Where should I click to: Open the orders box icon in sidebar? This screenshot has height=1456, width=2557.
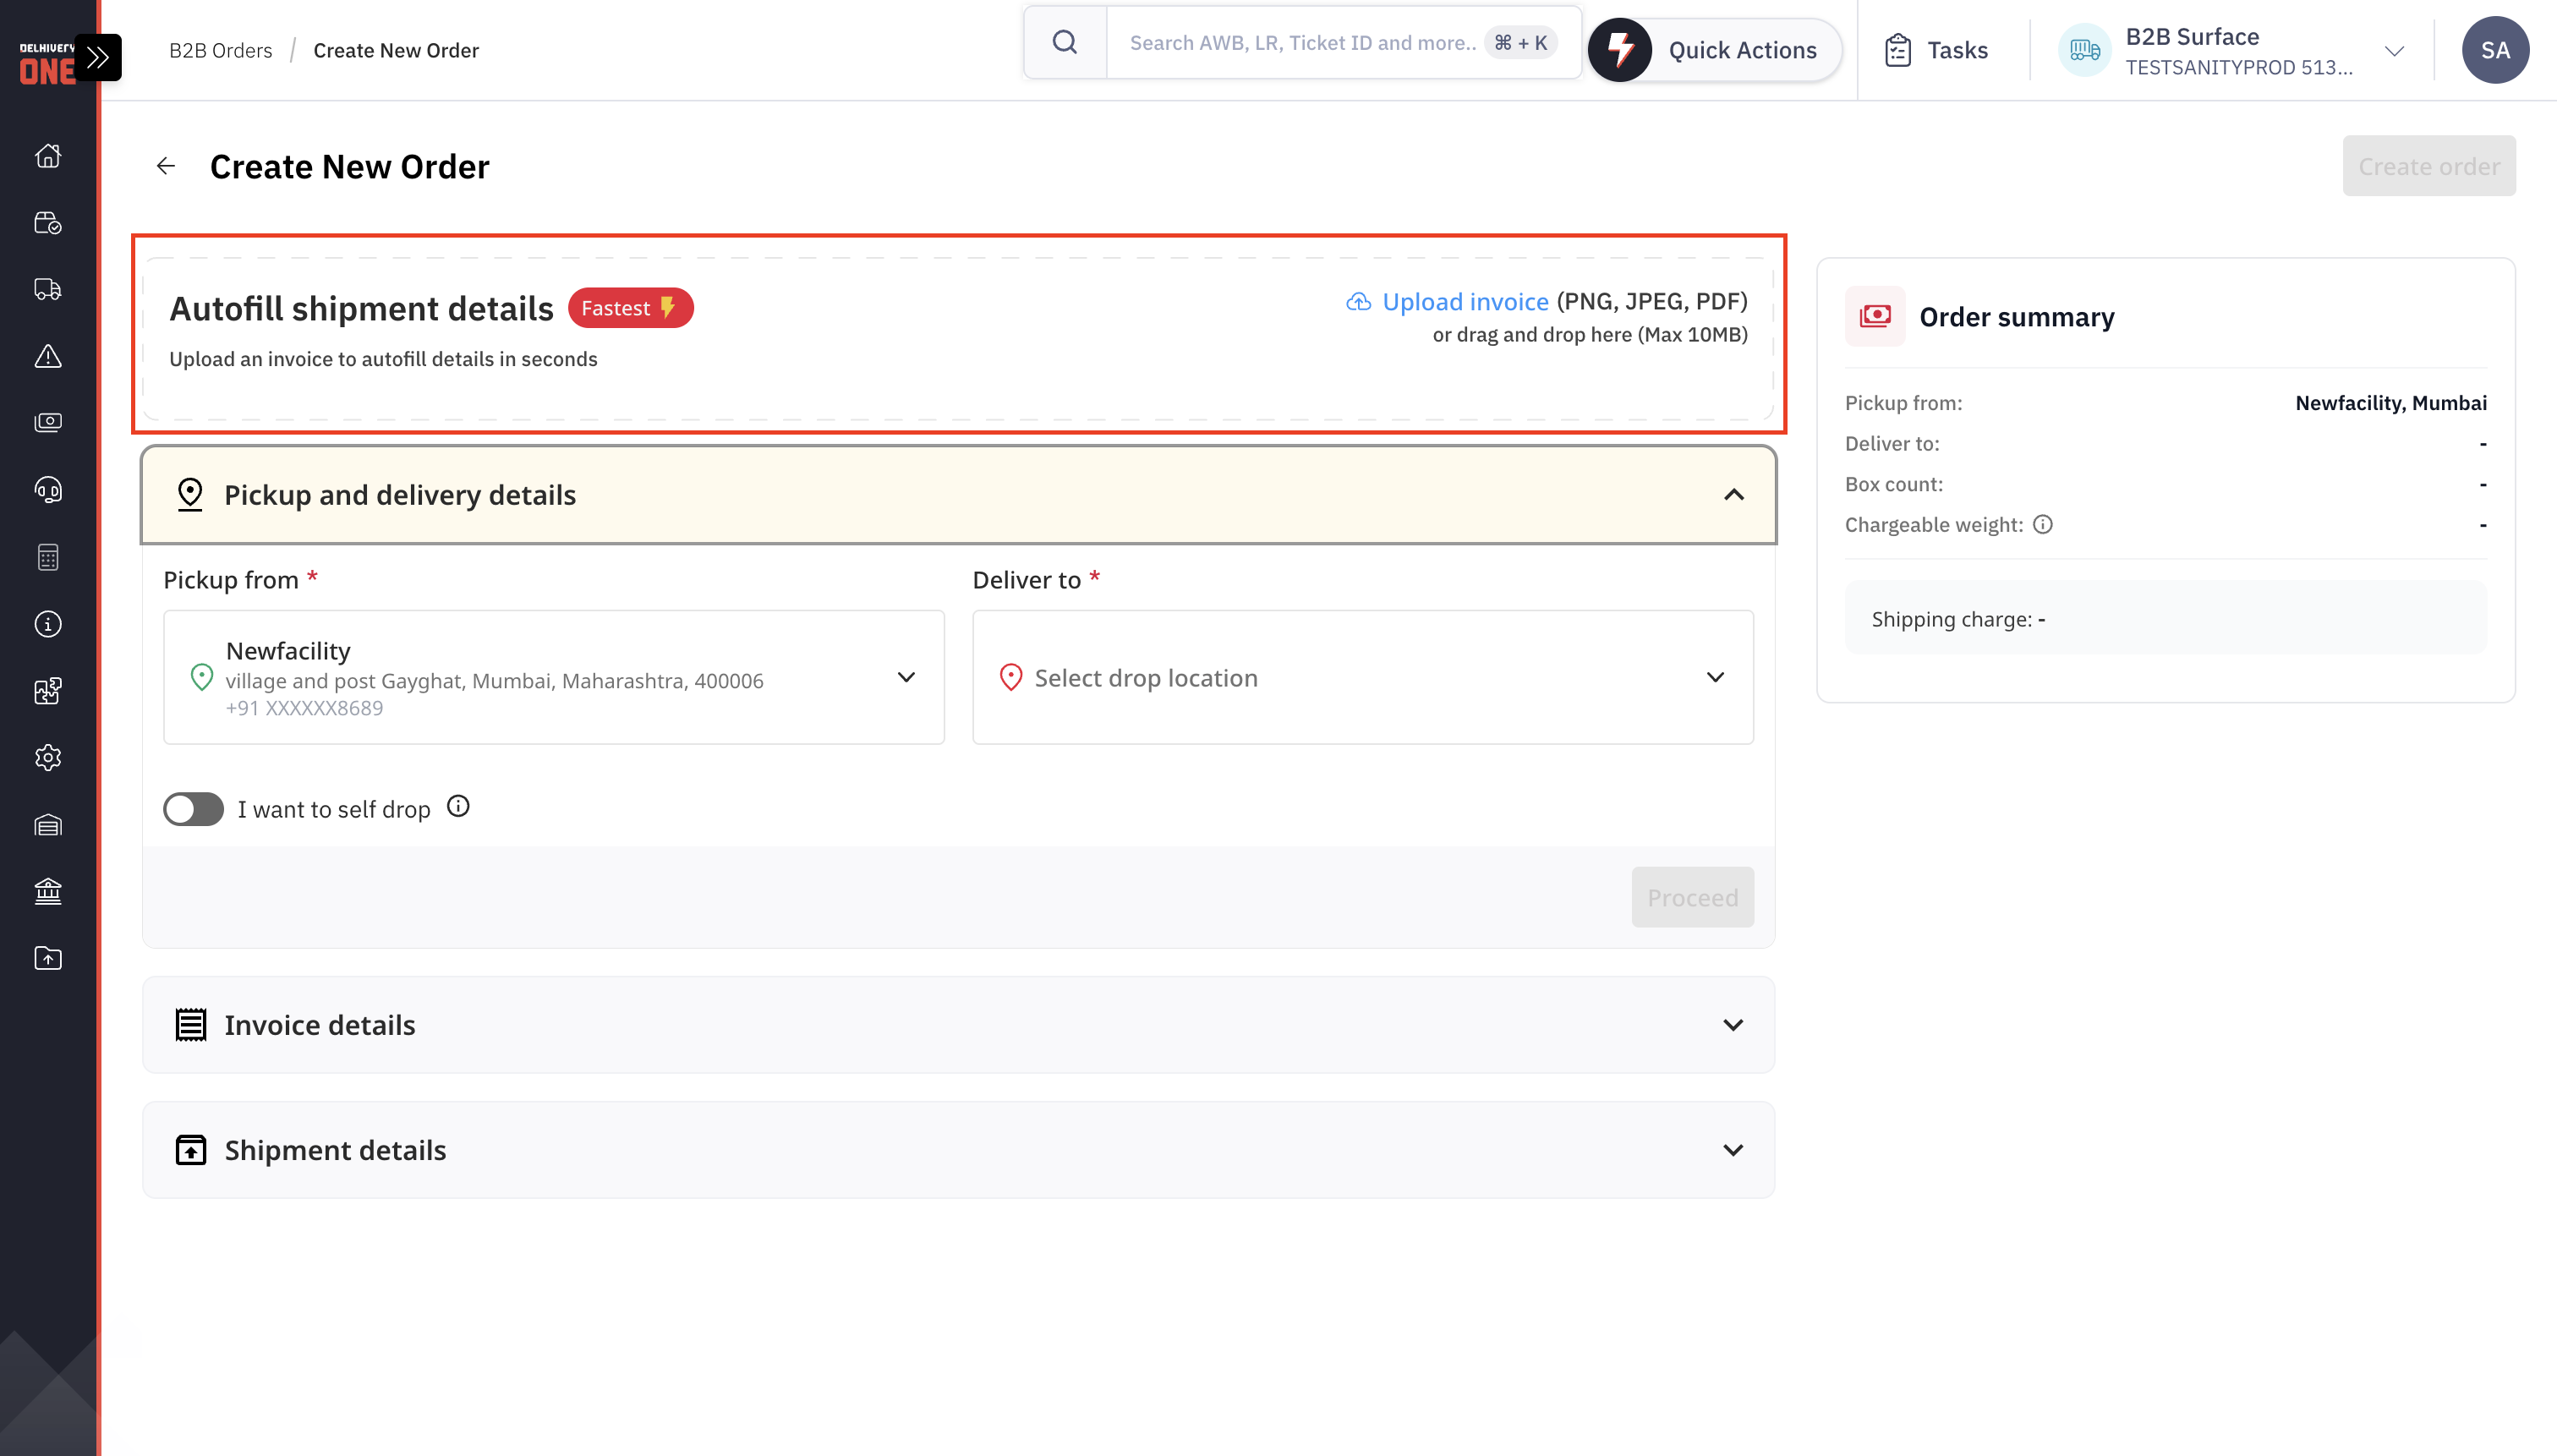coord(48,223)
